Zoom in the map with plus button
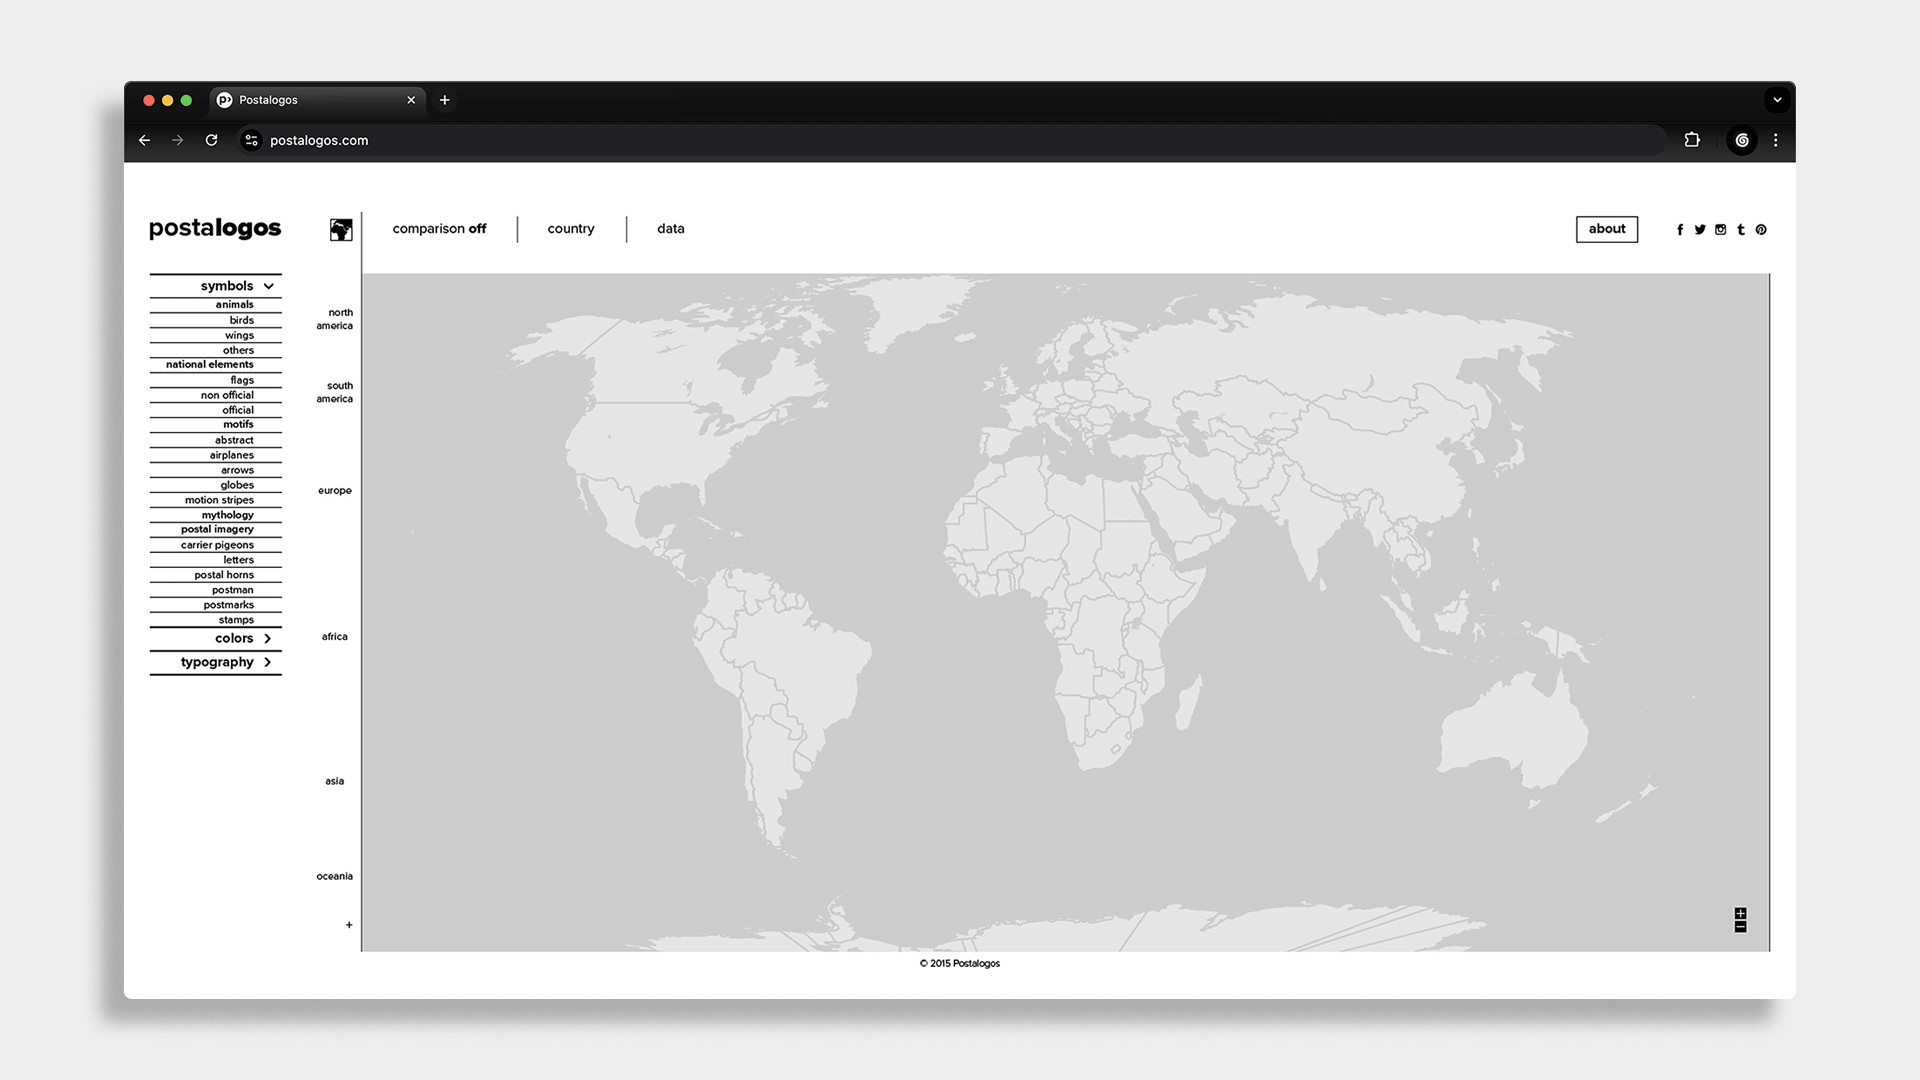Viewport: 1920px width, 1080px height. pos(1740,914)
